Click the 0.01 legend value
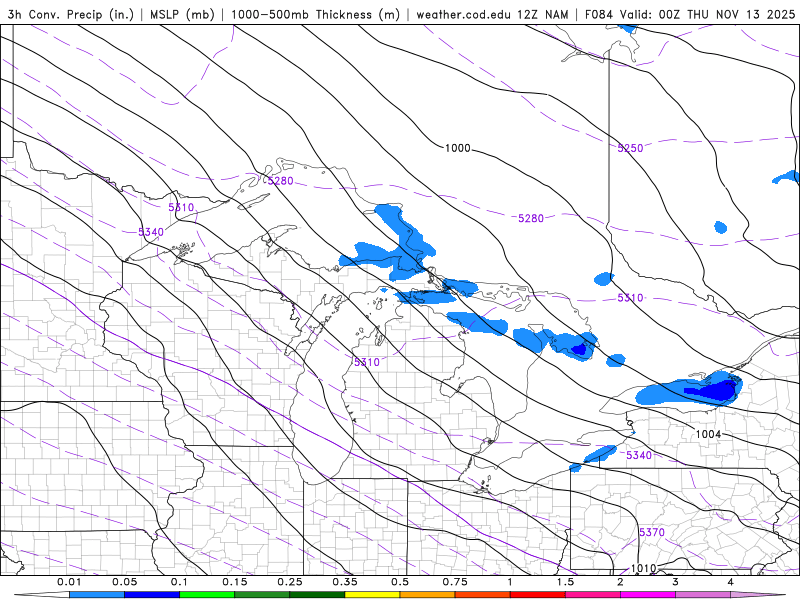 [x=69, y=582]
